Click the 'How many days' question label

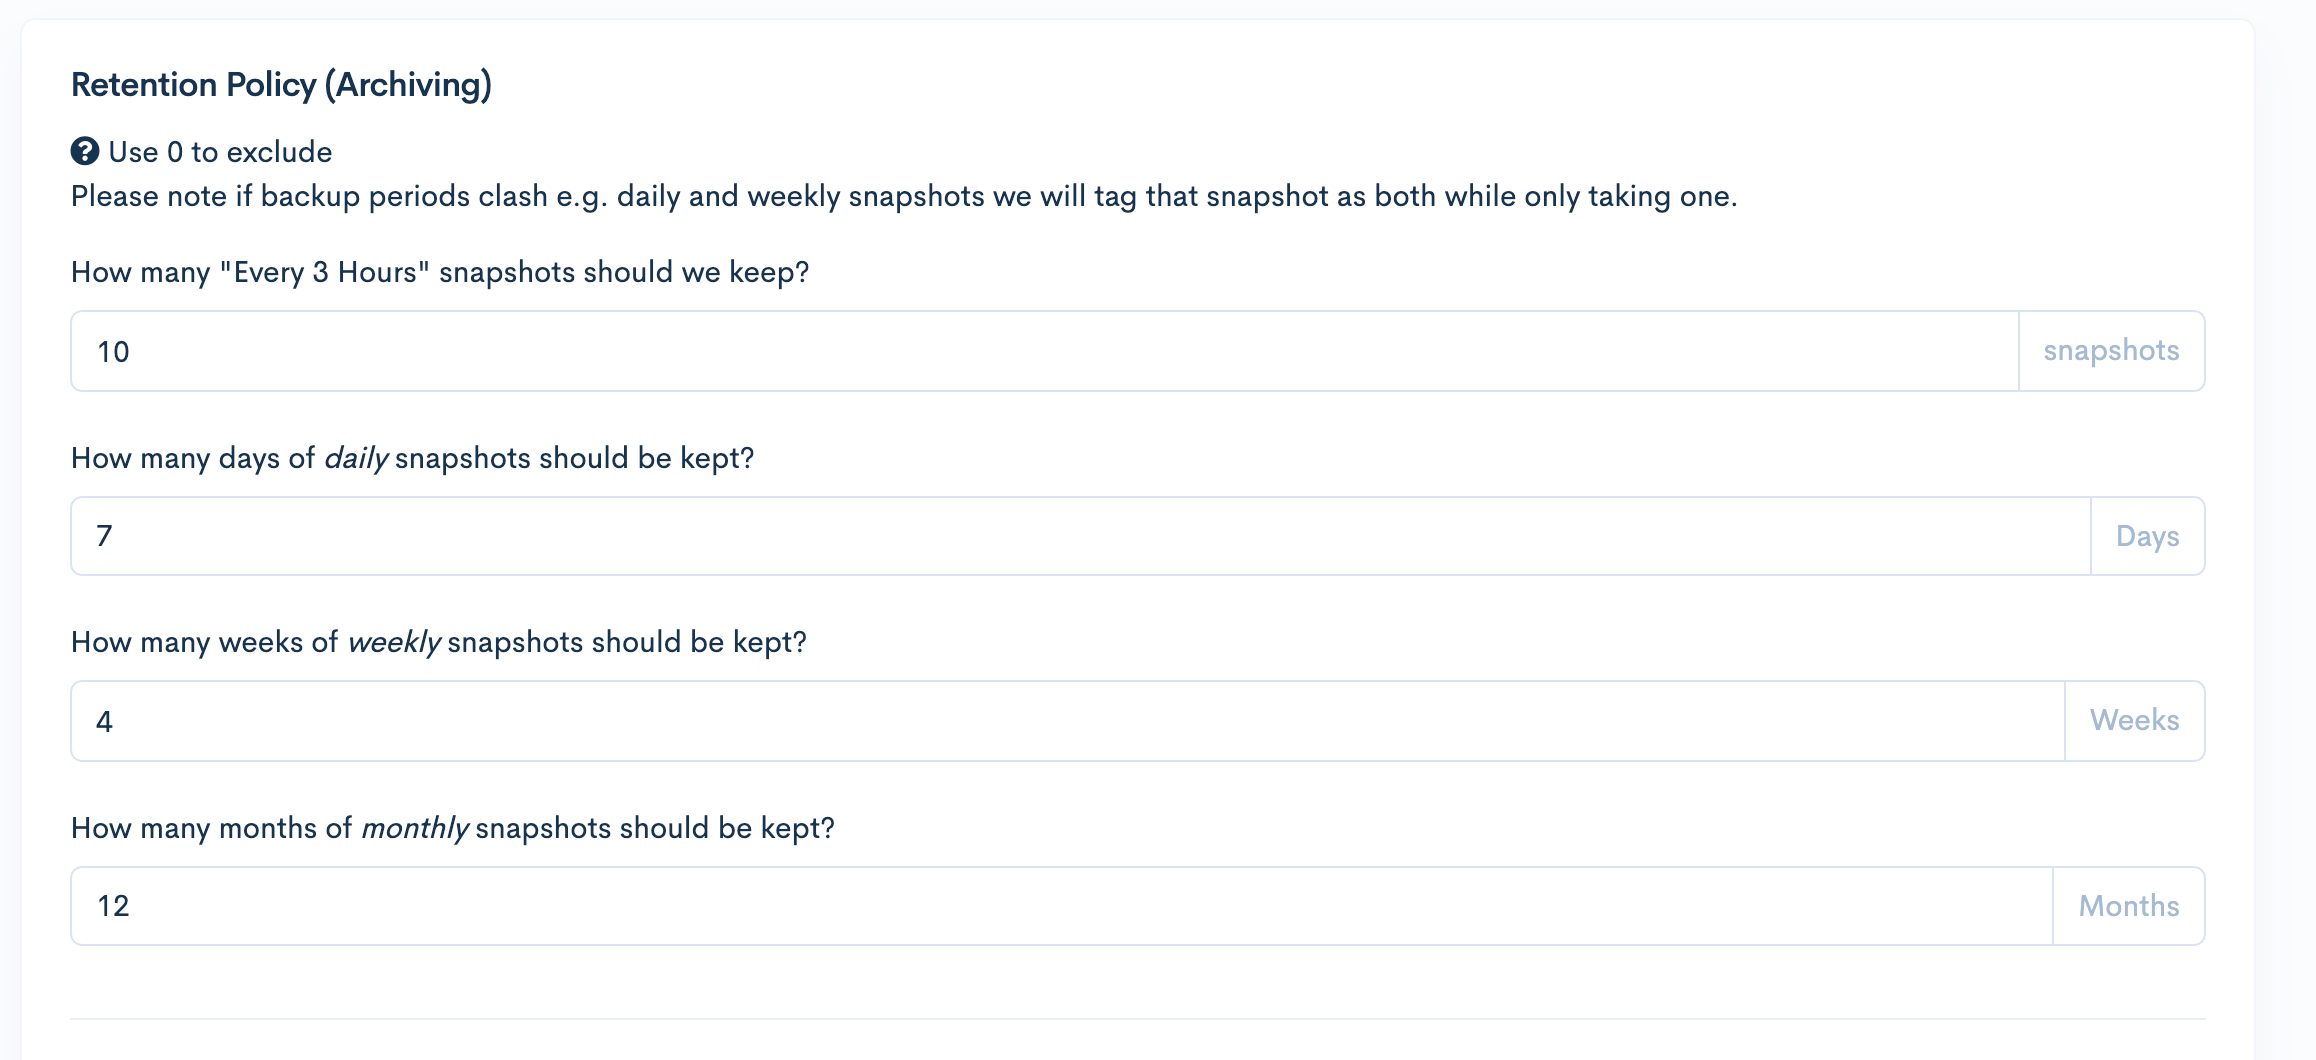coord(412,458)
